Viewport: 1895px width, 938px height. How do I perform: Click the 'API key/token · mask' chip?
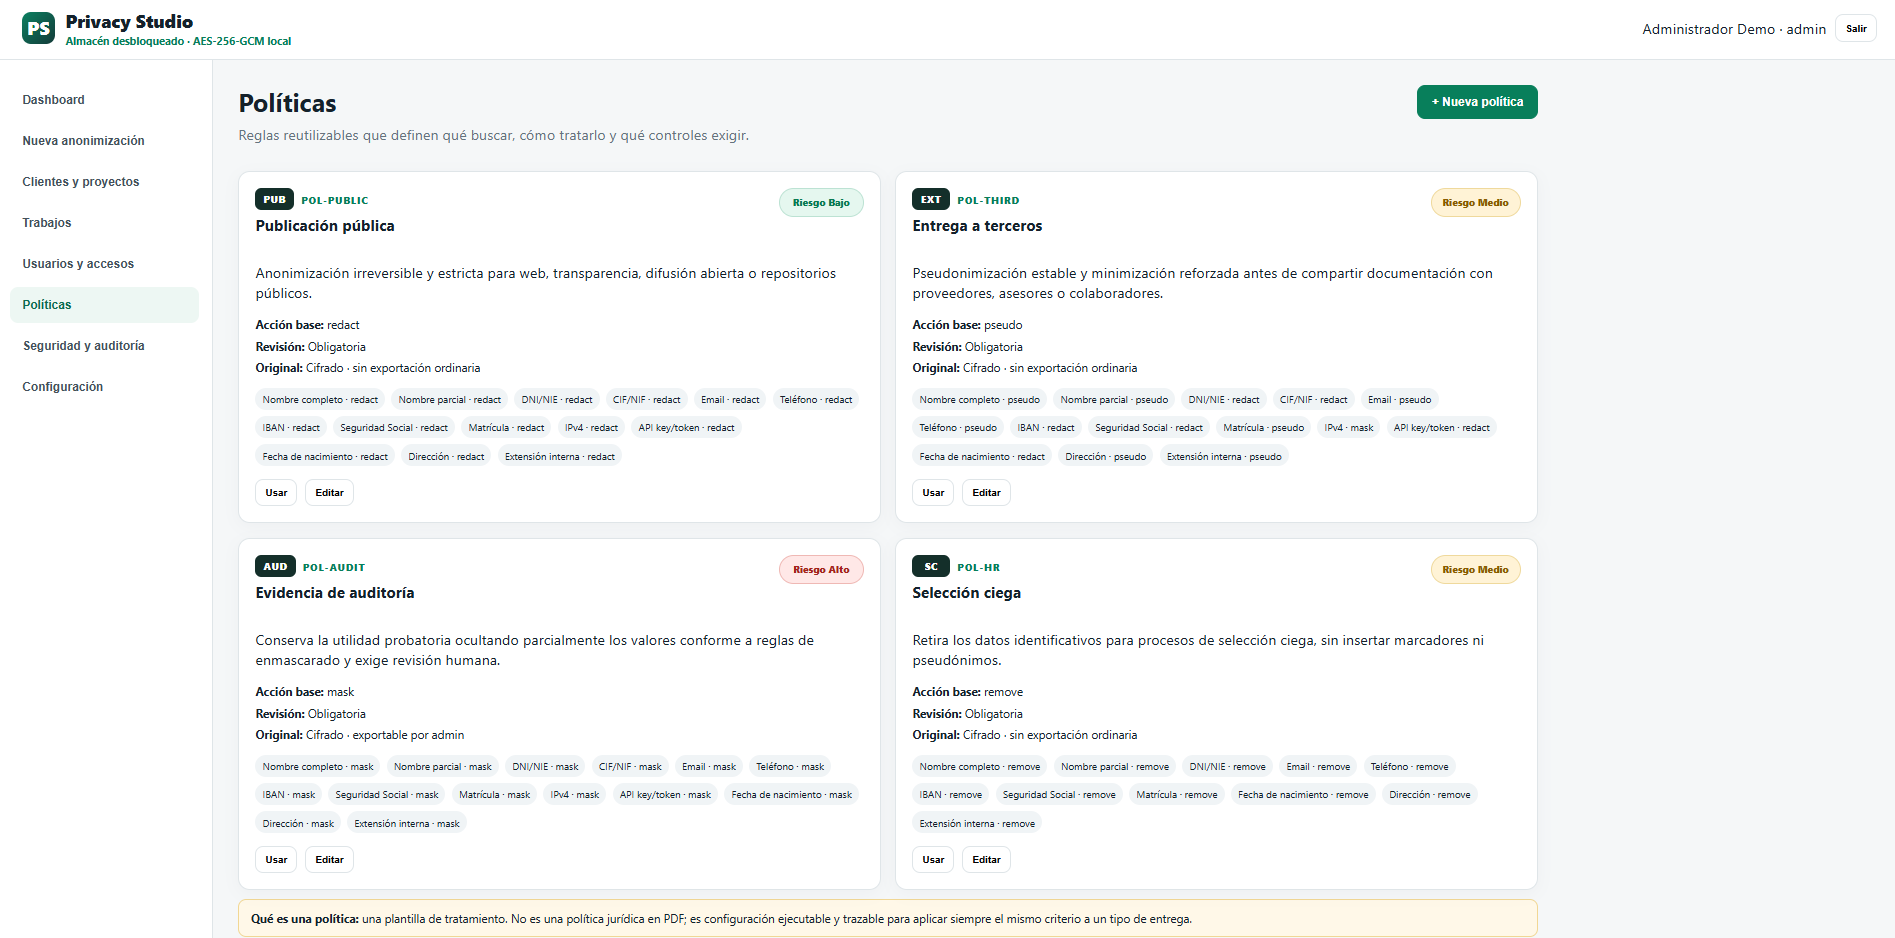[x=665, y=795]
